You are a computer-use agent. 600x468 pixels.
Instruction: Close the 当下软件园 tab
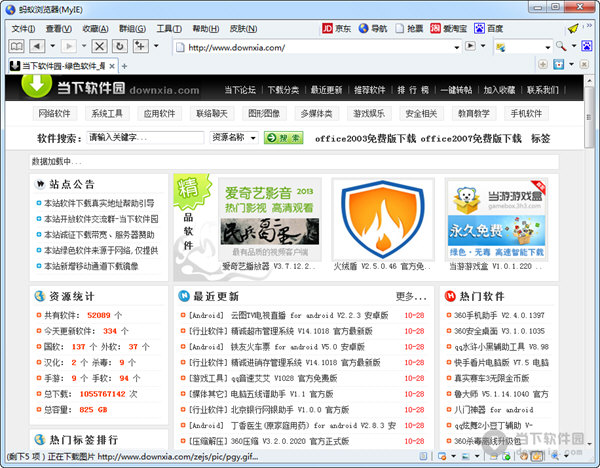(112, 66)
